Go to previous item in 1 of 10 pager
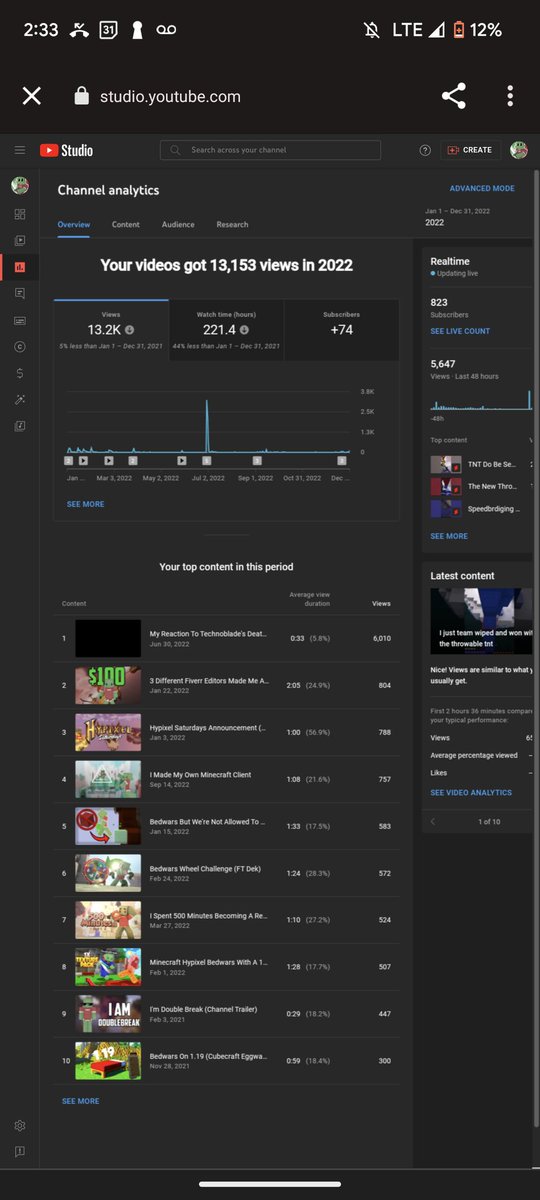The width and height of the screenshot is (540, 1200). click(x=433, y=821)
